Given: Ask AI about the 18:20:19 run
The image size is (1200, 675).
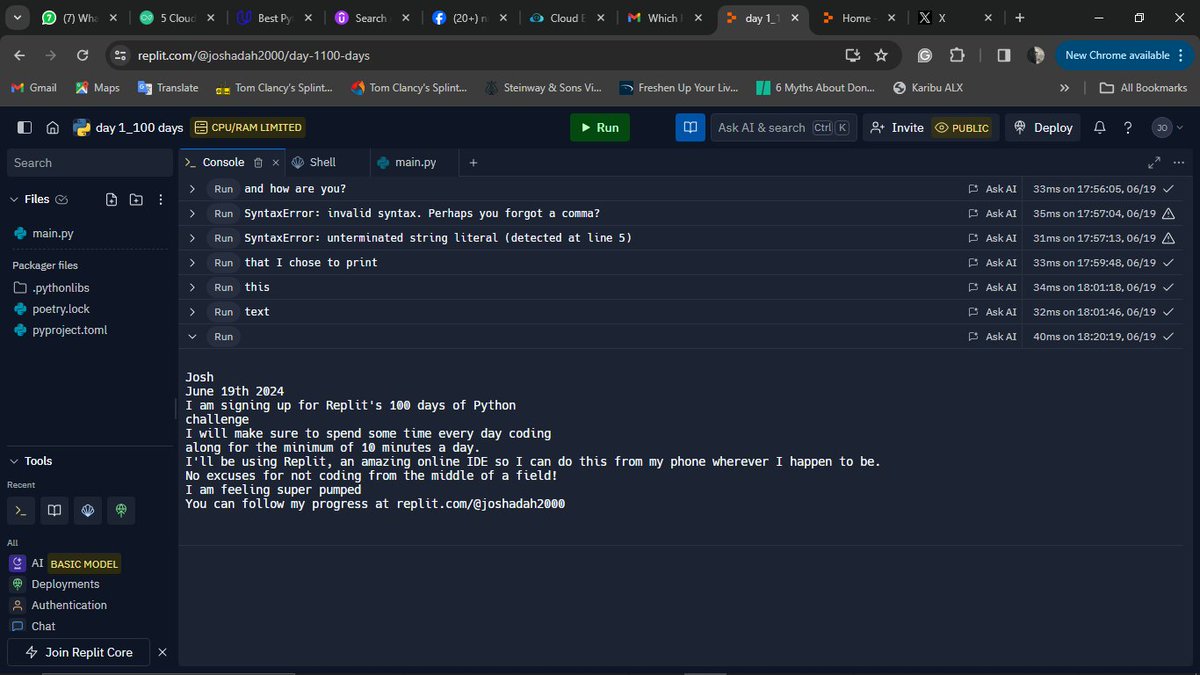Looking at the screenshot, I should 992,336.
